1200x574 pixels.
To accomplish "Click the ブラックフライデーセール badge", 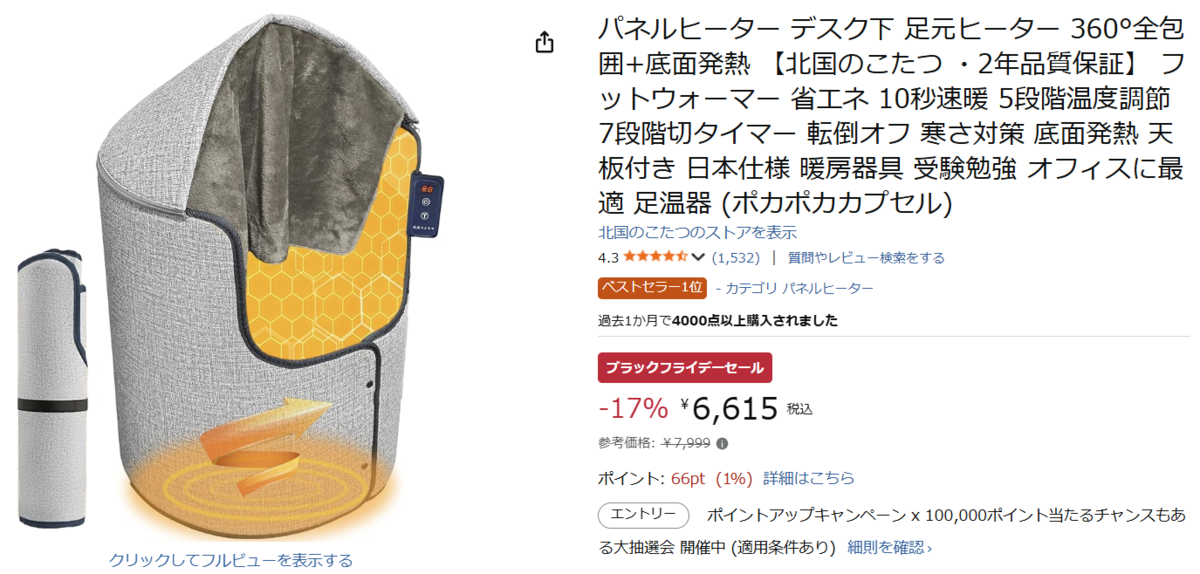I will [685, 368].
